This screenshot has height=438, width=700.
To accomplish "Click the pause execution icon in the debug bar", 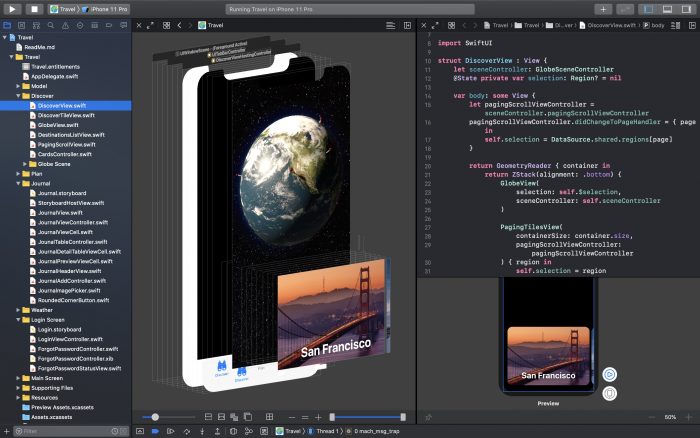I will [171, 431].
